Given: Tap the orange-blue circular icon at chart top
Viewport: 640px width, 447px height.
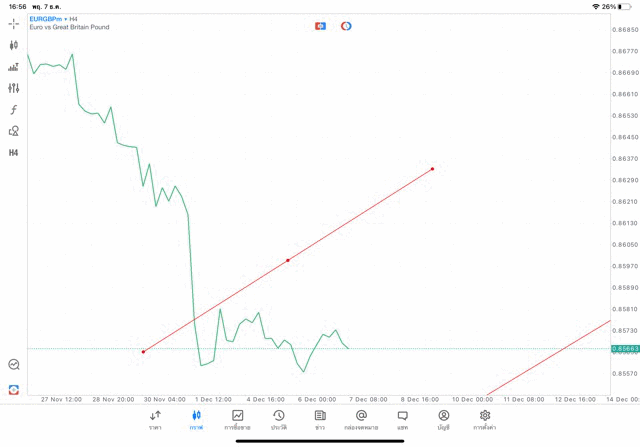Looking at the screenshot, I should 346,25.
